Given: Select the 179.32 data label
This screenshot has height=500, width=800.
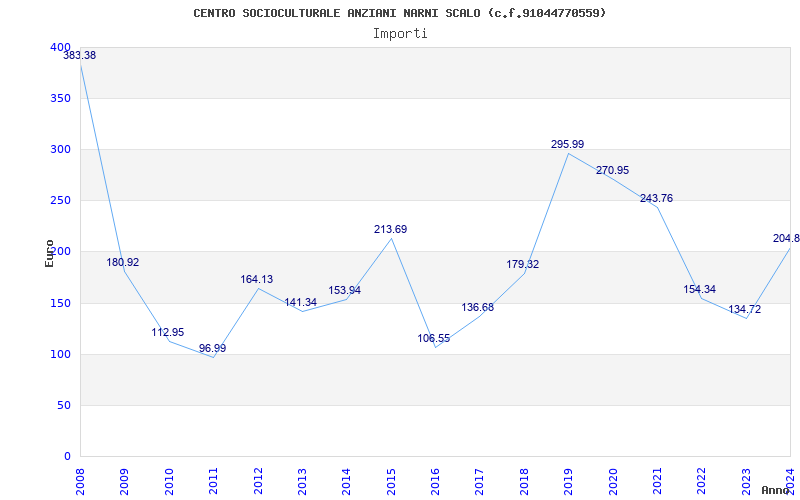Looking at the screenshot, I should click(x=522, y=265).
